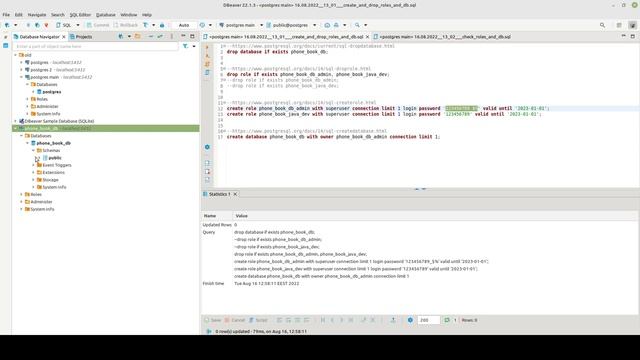
Task: Click the results Script button
Action: click(258, 320)
